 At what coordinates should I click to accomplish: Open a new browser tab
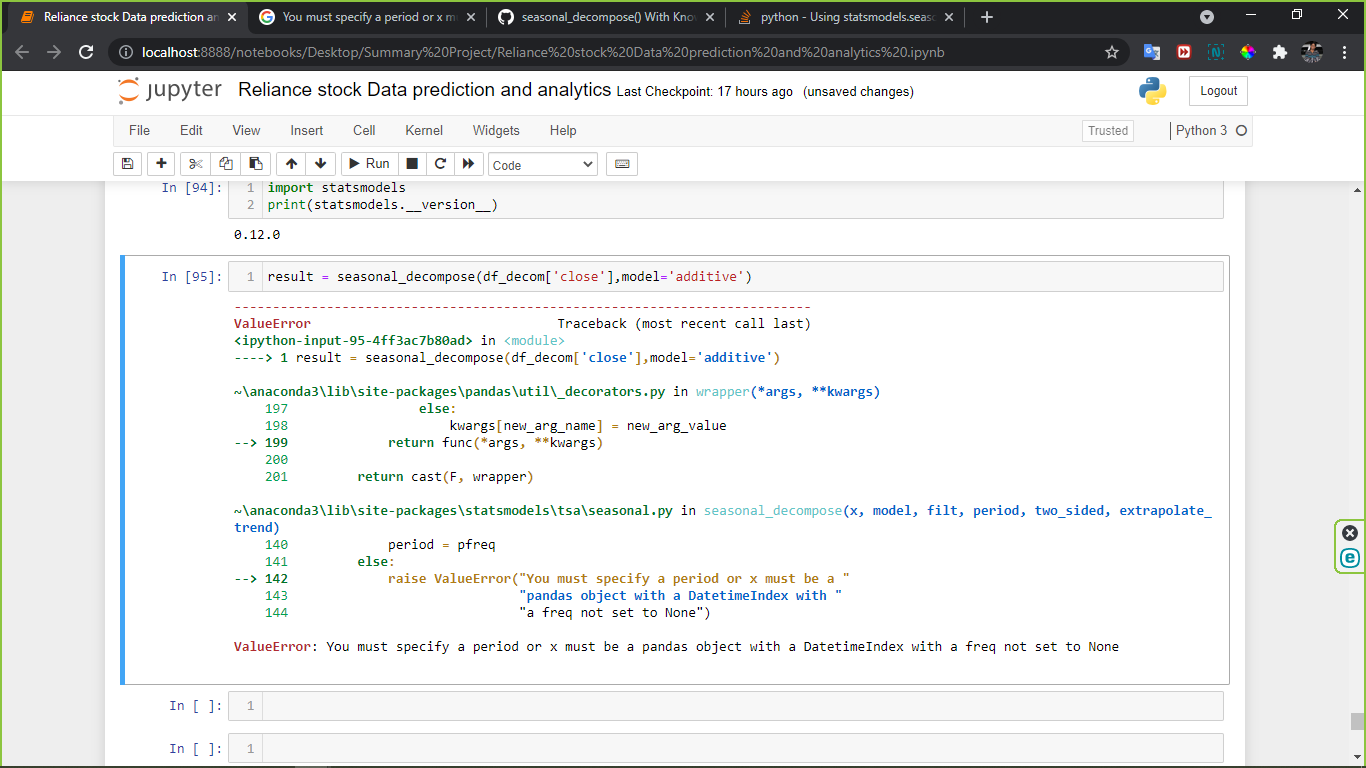pyautogui.click(x=988, y=17)
